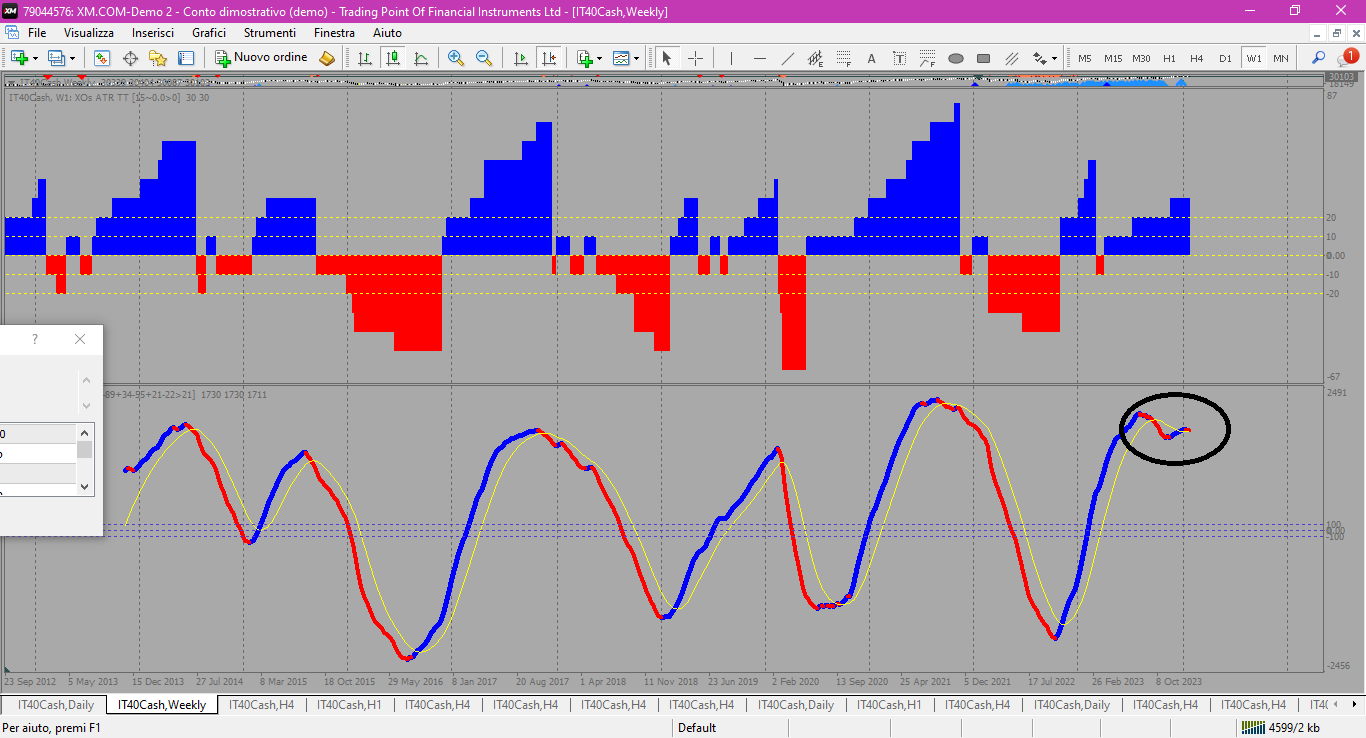Open the File menu
This screenshot has width=1366, height=738.
[37, 33]
